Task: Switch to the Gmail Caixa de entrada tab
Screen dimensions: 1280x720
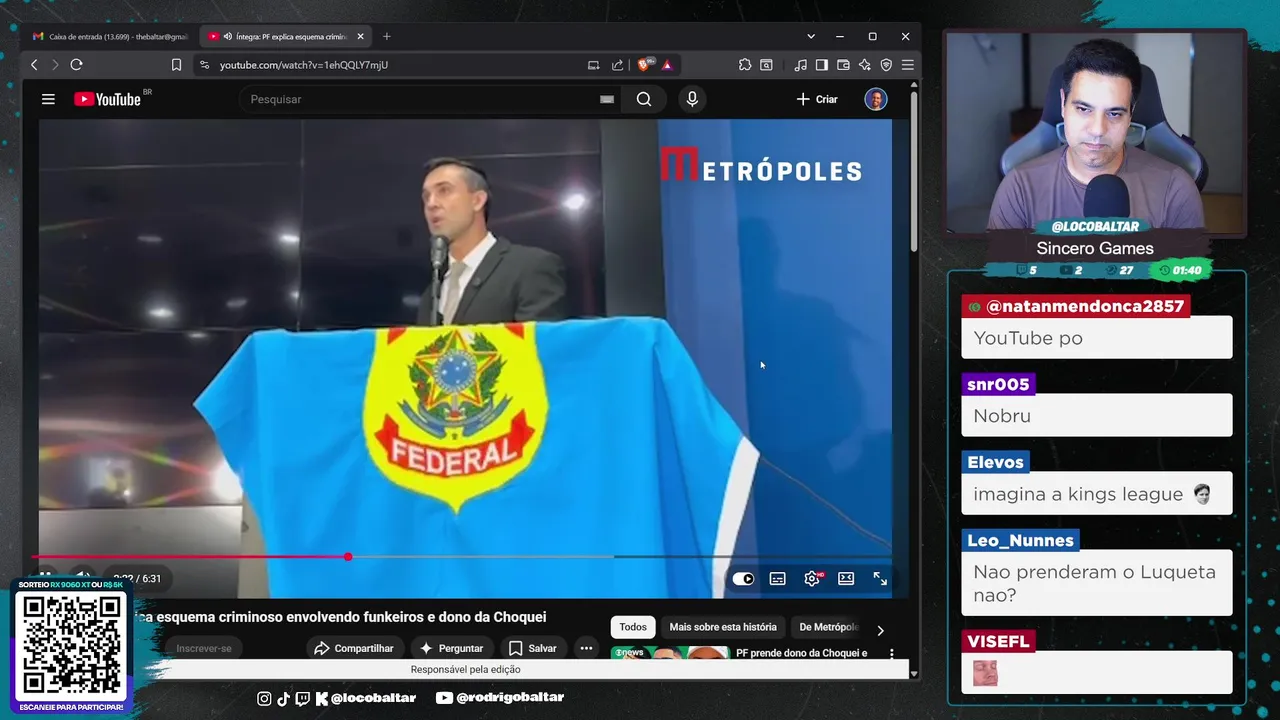Action: pos(110,36)
